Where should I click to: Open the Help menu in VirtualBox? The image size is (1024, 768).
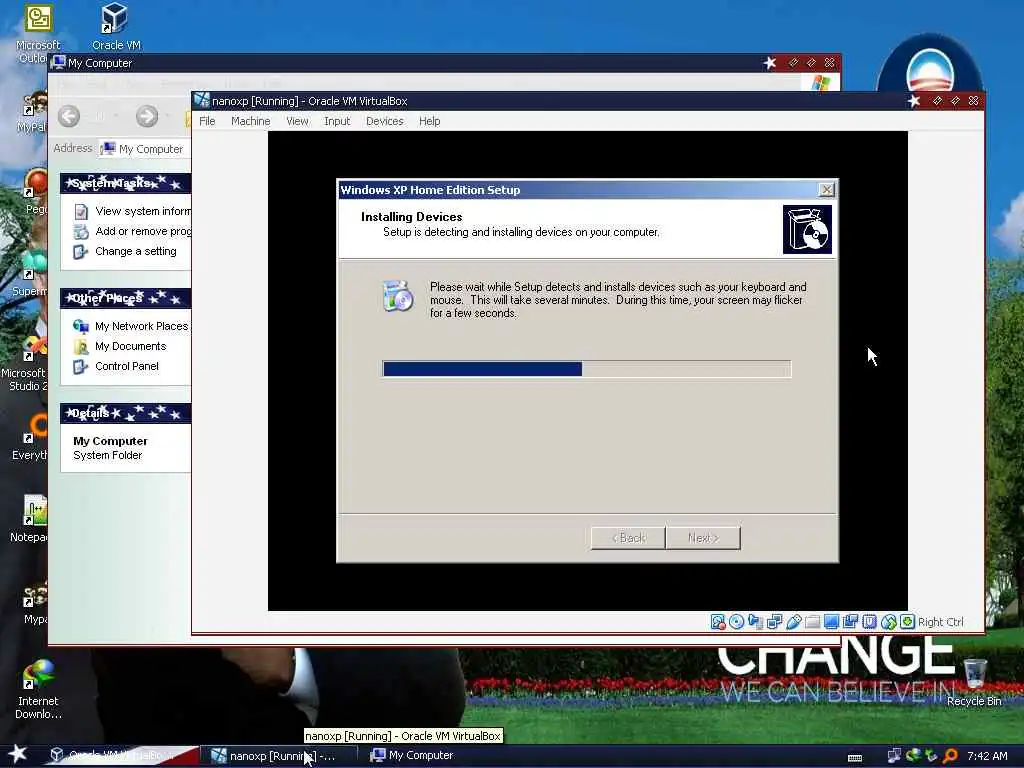click(430, 121)
